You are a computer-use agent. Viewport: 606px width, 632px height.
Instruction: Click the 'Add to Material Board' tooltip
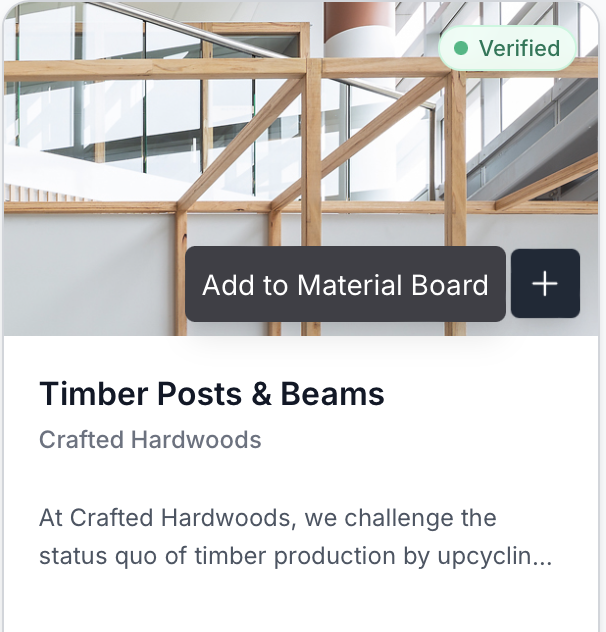[345, 284]
